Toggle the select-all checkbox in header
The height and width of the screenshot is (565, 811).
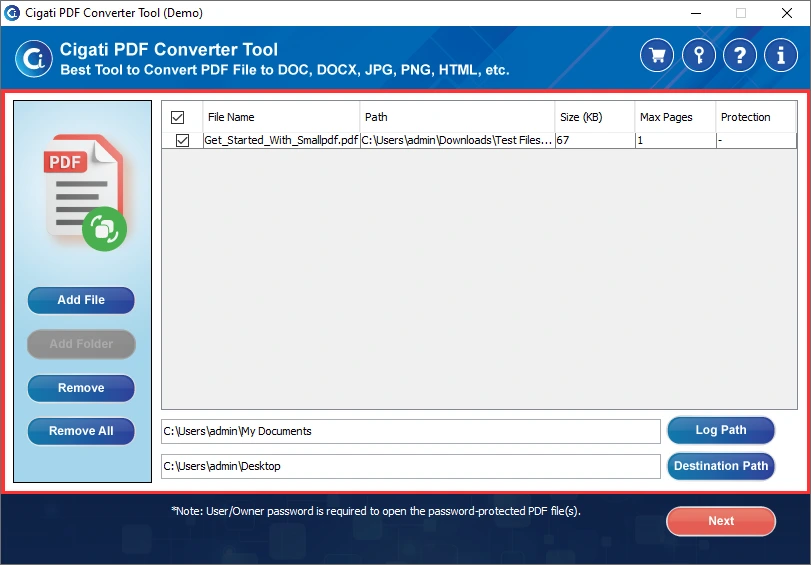pyautogui.click(x=177, y=117)
